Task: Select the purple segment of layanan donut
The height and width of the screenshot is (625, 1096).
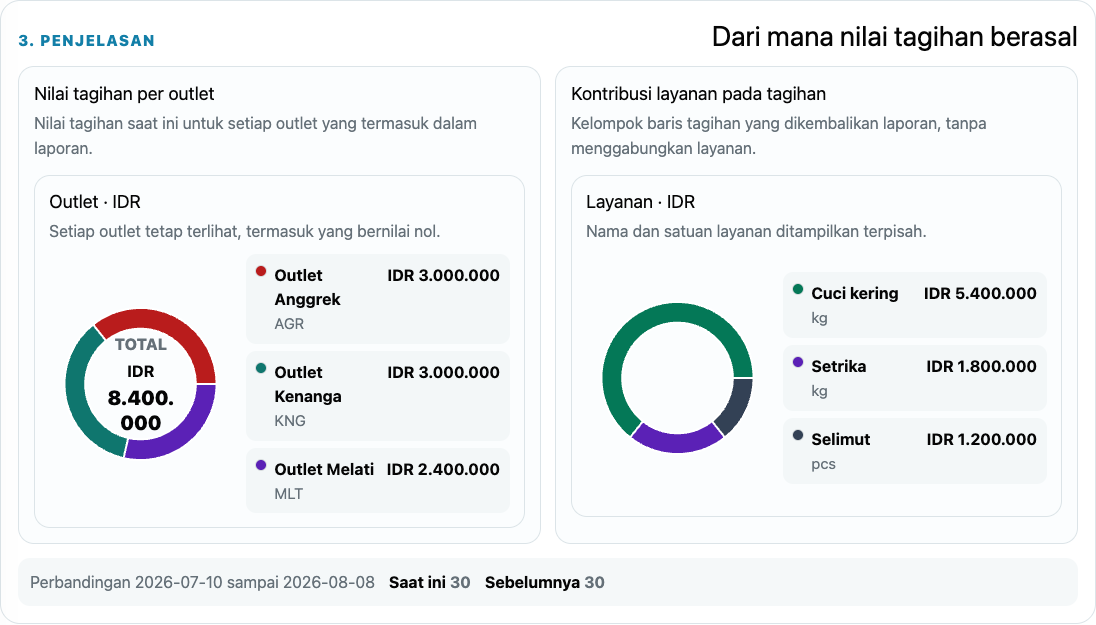Action: 677,442
